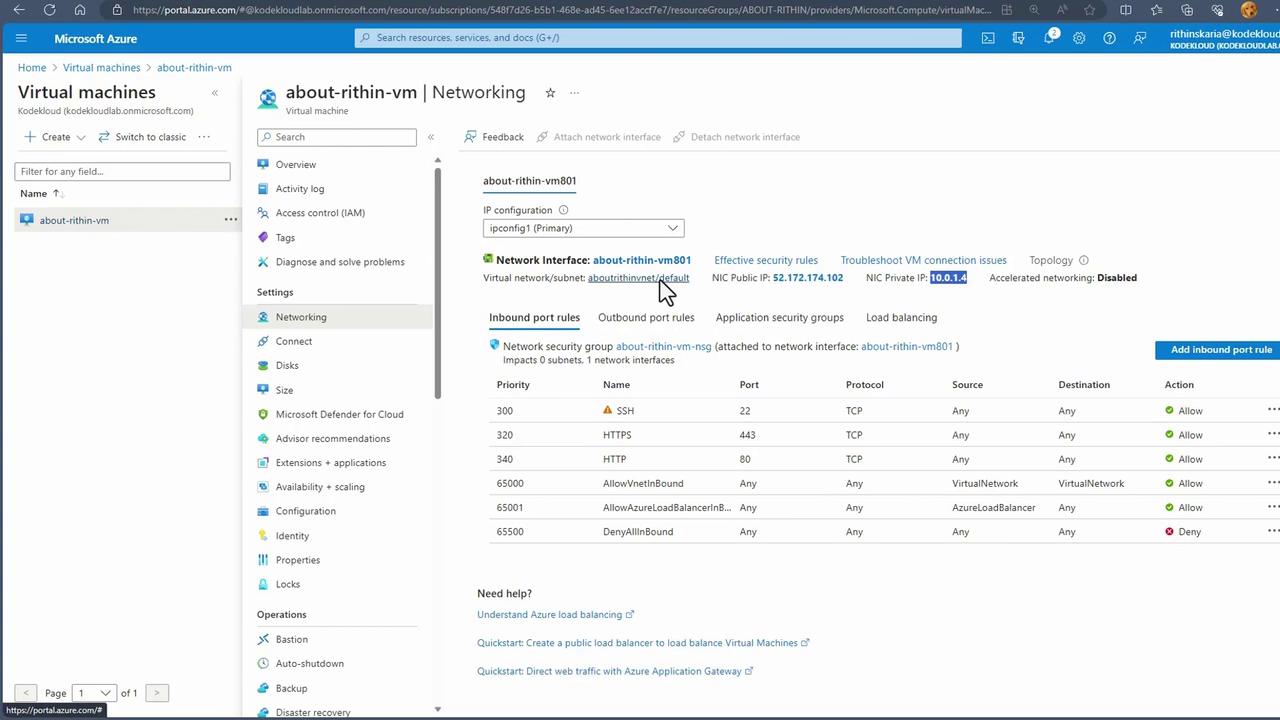
Task: Open Cloud Shell icon in top bar
Action: 988,38
